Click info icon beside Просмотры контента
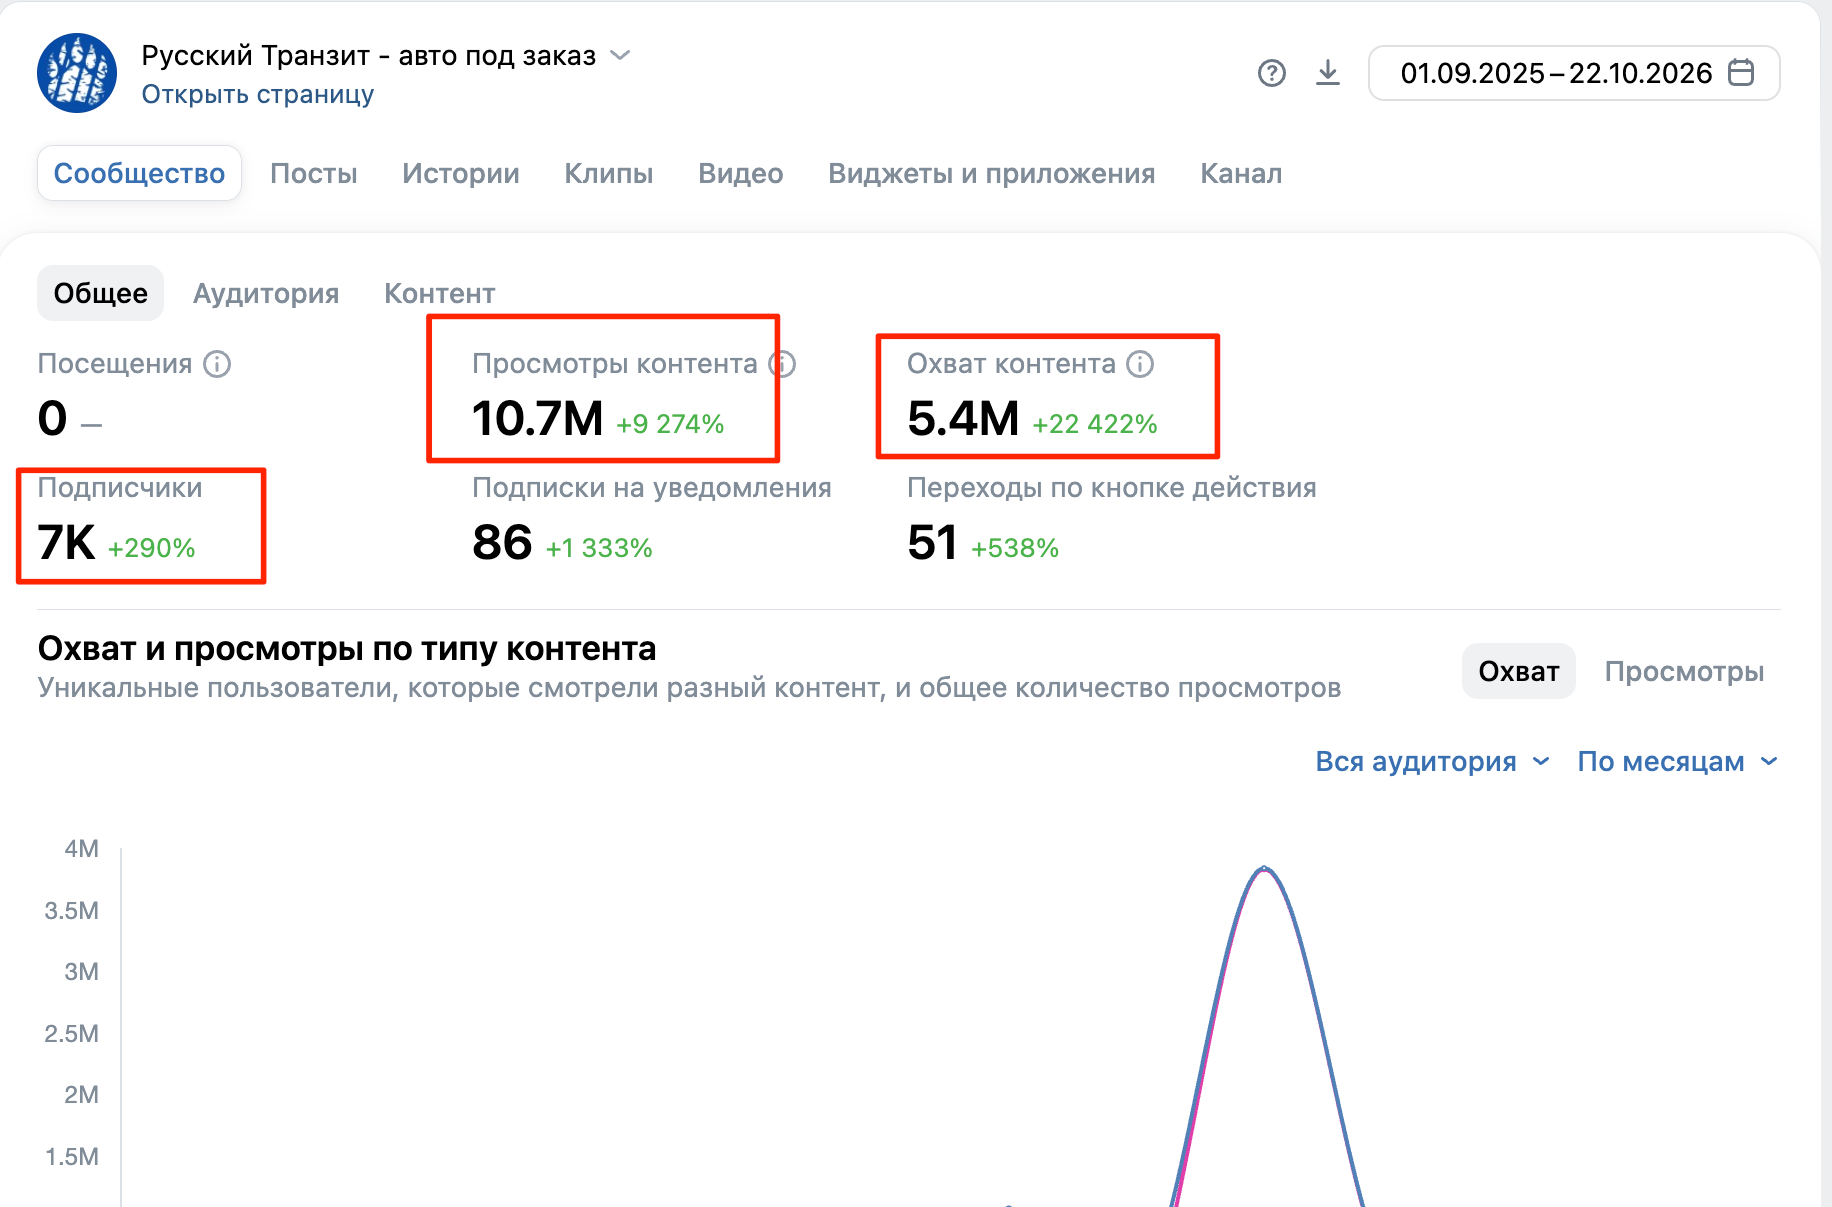Image resolution: width=1832 pixels, height=1207 pixels. [783, 364]
